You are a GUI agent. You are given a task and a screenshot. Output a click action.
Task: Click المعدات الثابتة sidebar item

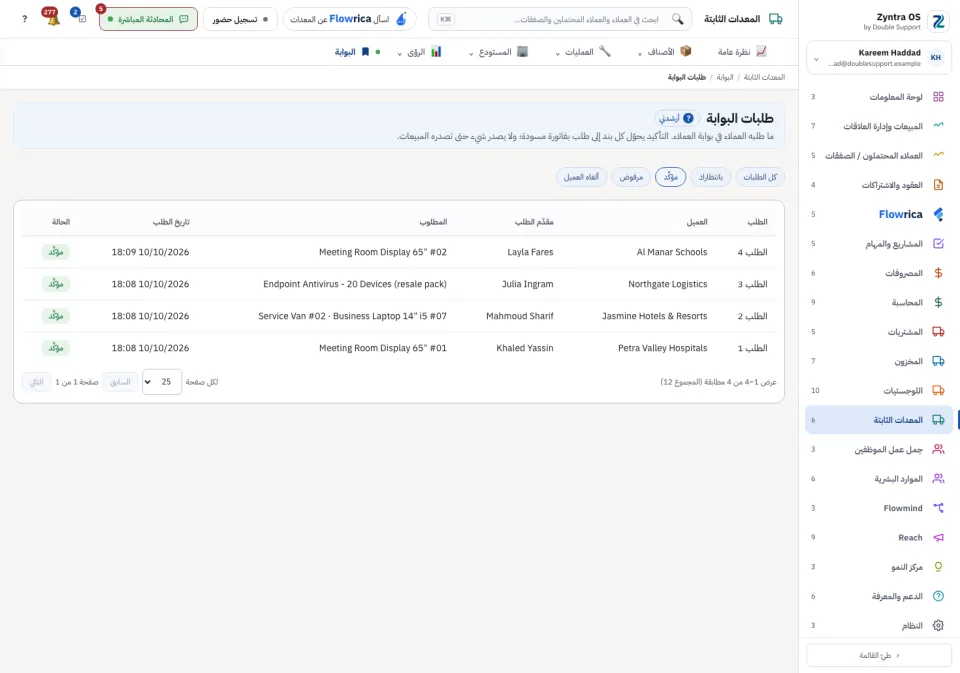(879, 420)
